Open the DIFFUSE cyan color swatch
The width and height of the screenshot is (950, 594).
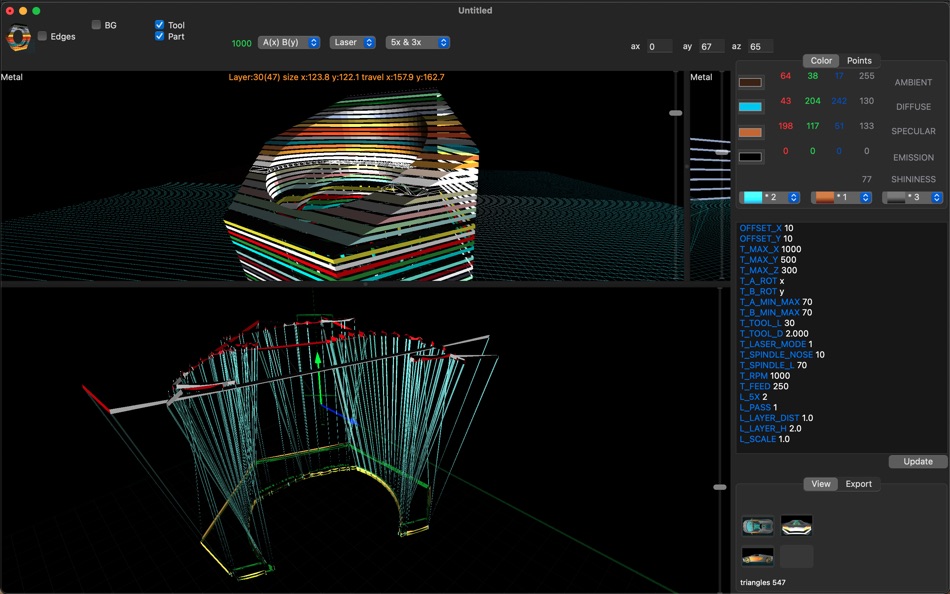tap(751, 107)
